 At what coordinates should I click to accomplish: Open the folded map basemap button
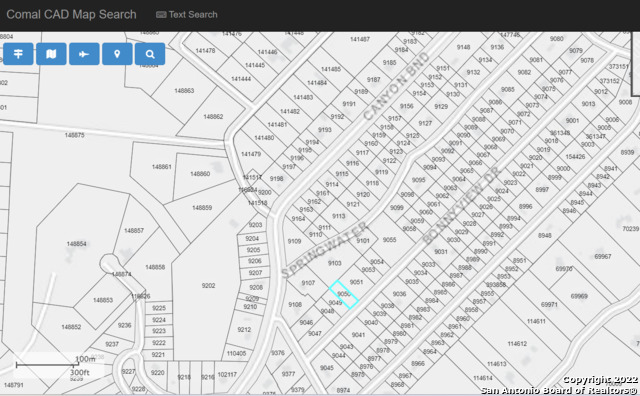[51, 54]
